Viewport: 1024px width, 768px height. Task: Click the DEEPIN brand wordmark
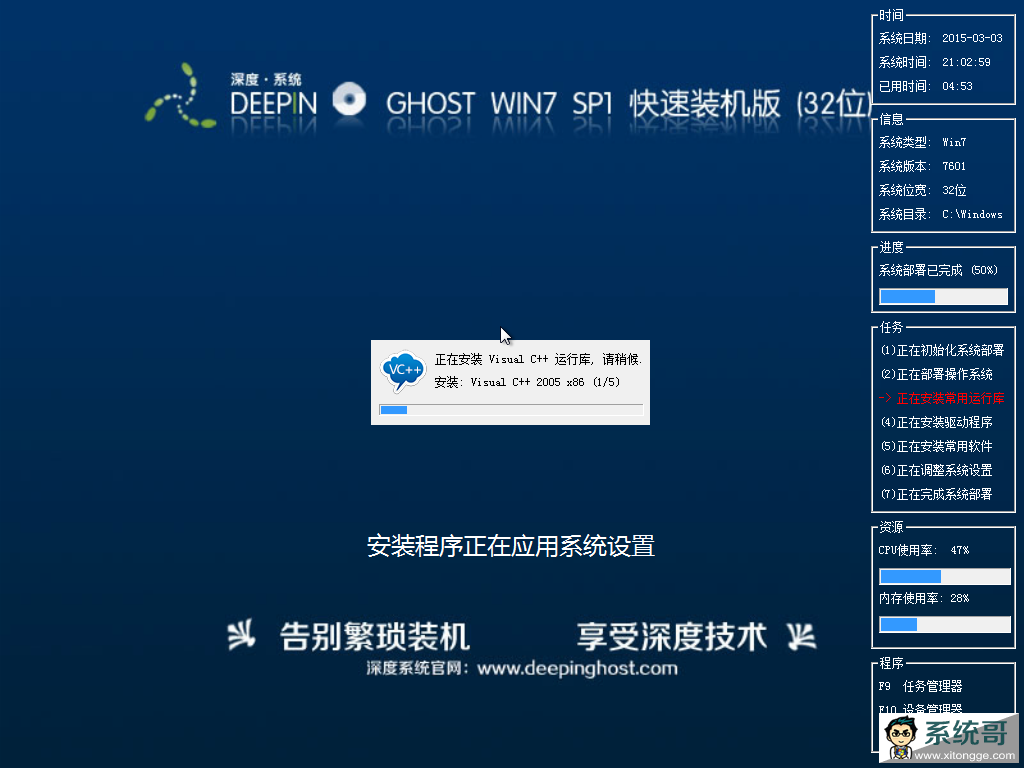pos(274,104)
